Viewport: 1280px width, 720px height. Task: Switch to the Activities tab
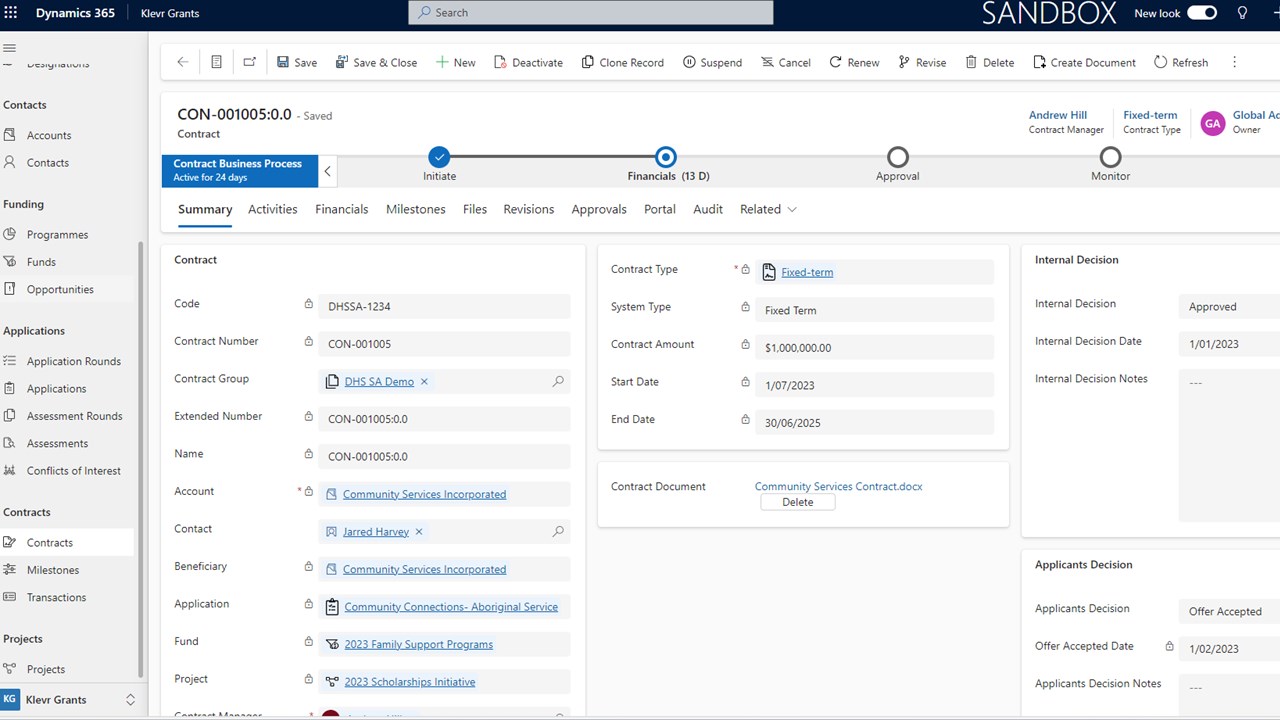(x=273, y=209)
